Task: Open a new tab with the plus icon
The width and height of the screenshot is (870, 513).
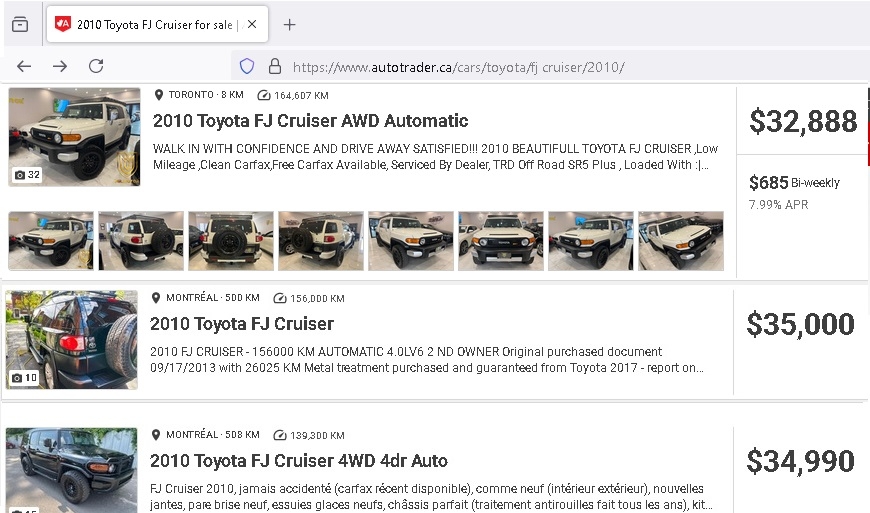Action: (289, 24)
